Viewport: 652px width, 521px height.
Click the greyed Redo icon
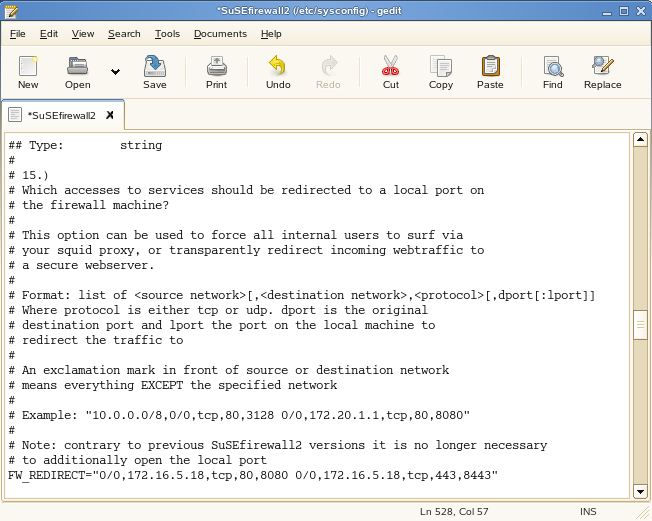(x=328, y=72)
